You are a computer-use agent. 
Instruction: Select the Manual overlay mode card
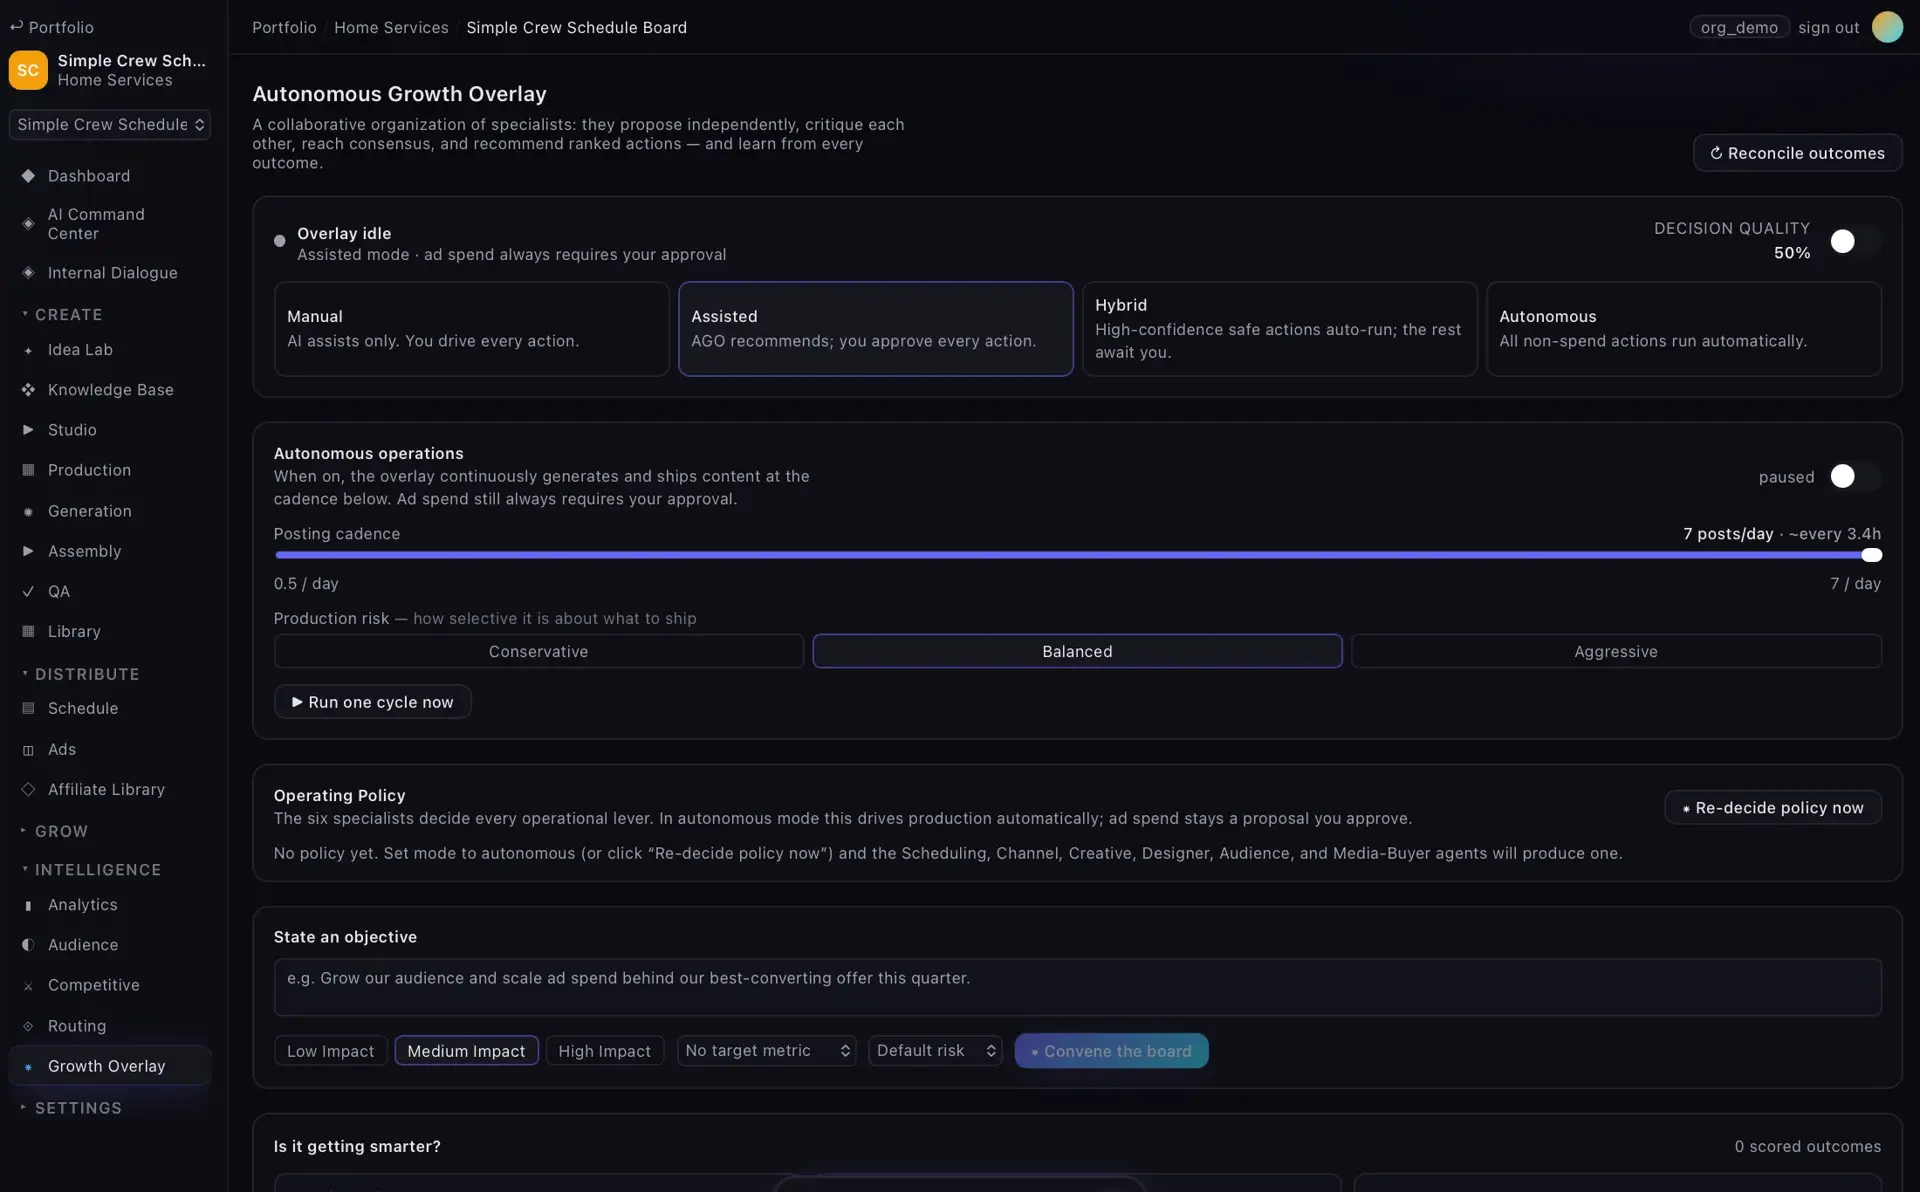(x=471, y=329)
